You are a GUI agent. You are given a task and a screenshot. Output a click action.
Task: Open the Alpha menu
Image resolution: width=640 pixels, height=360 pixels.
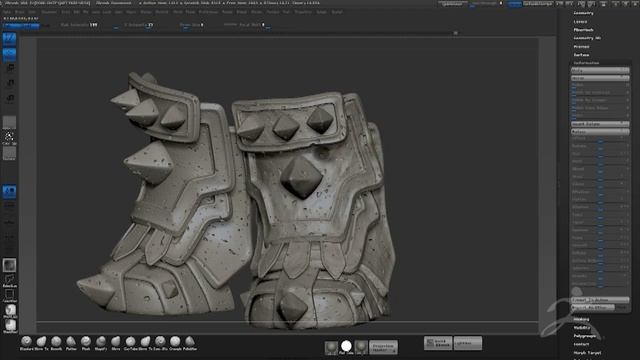(x=8, y=12)
